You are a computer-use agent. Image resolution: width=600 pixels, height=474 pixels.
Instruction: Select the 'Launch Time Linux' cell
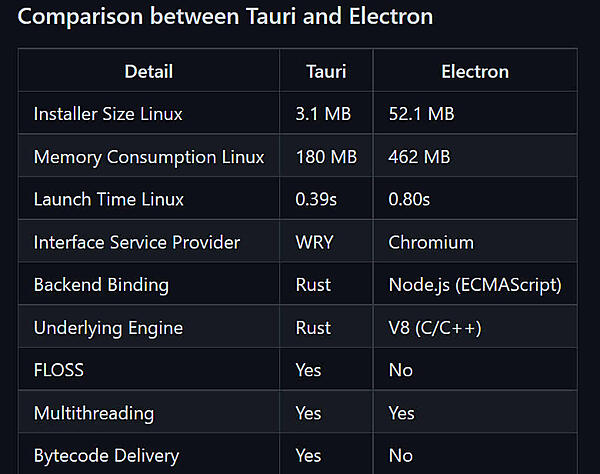(109, 199)
